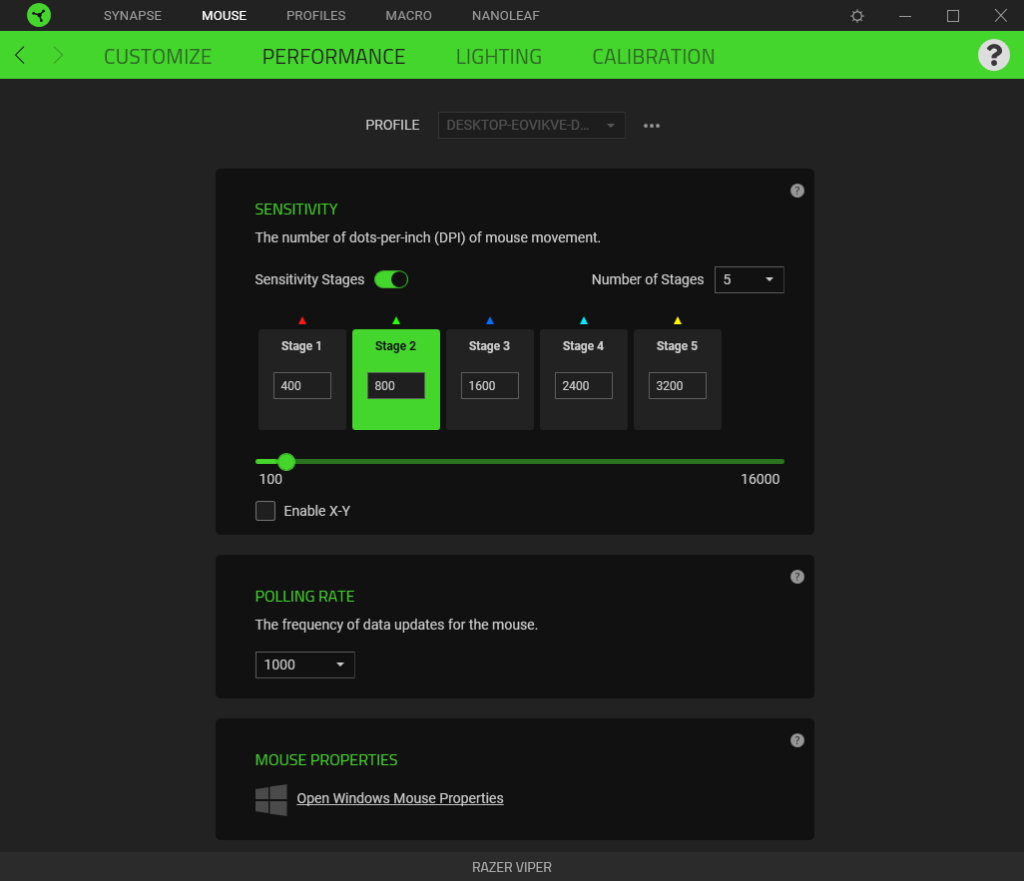1024x881 pixels.
Task: Click the Windows logo icon
Action: (x=271, y=799)
